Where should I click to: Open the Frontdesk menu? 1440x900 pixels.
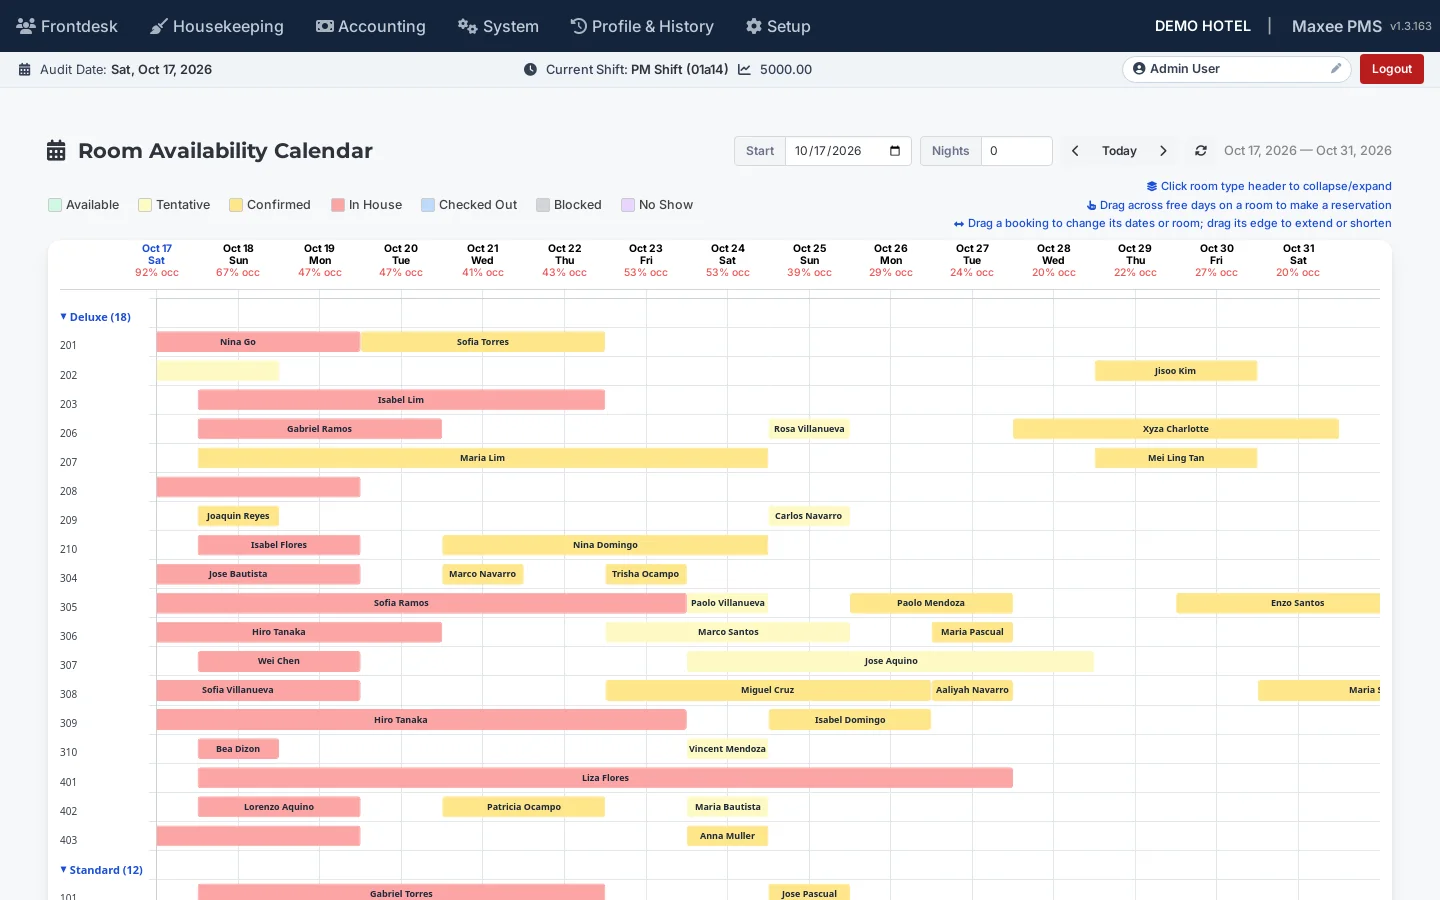(67, 26)
